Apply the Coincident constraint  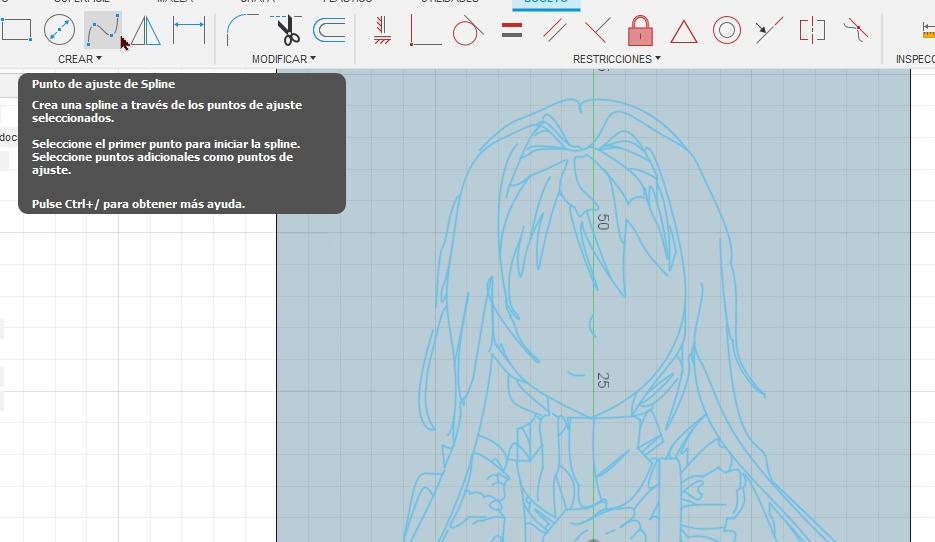(x=425, y=30)
